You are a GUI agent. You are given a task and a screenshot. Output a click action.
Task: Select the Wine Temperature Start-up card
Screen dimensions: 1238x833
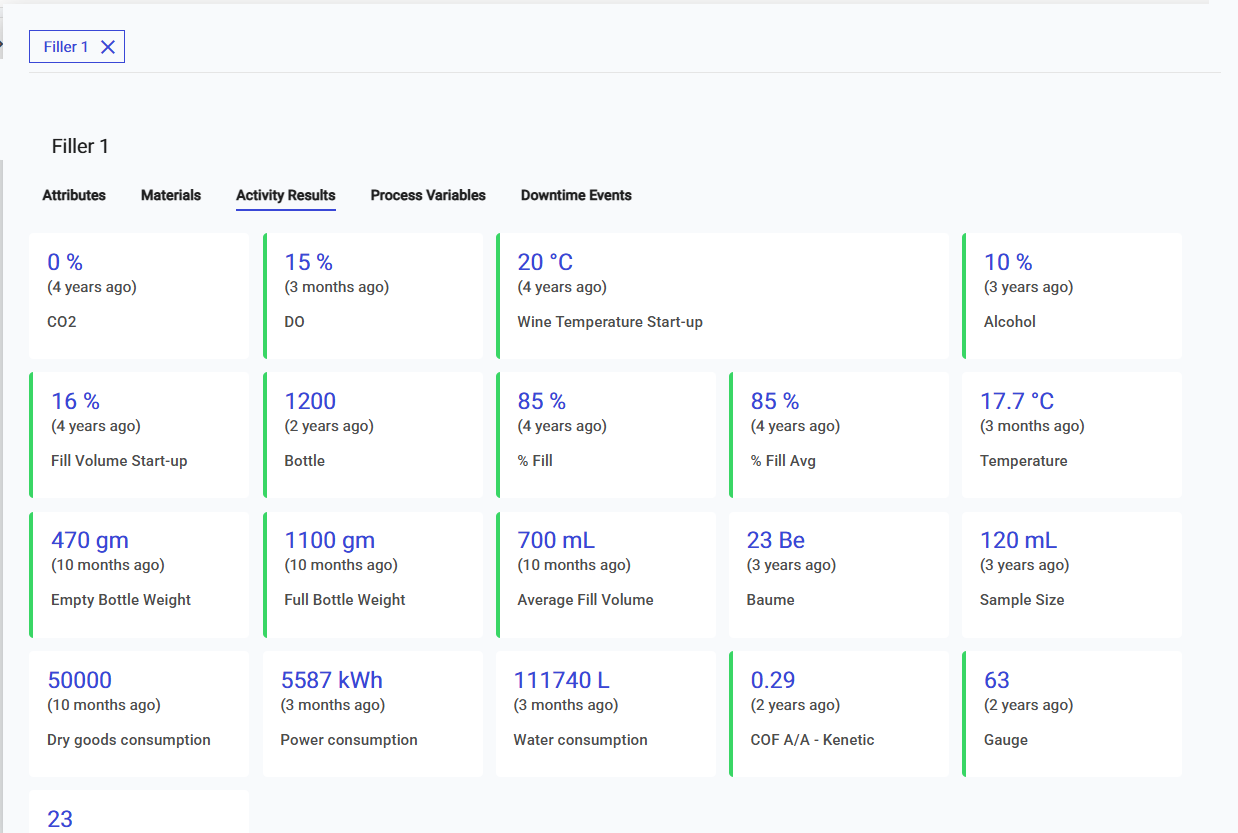click(x=722, y=296)
